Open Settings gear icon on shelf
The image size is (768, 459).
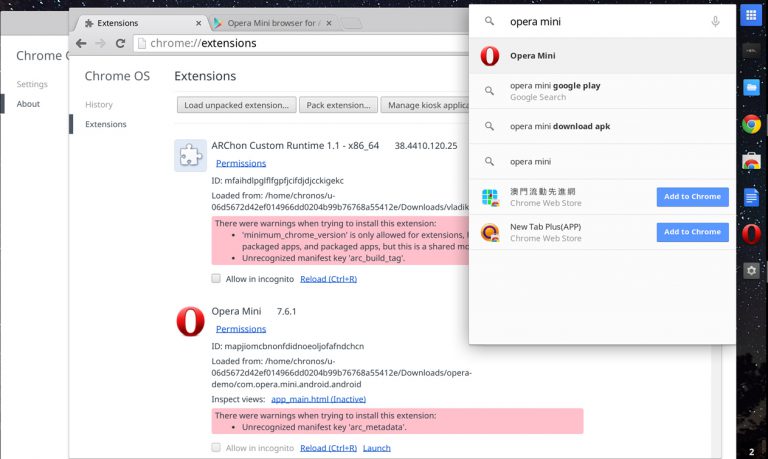[751, 270]
